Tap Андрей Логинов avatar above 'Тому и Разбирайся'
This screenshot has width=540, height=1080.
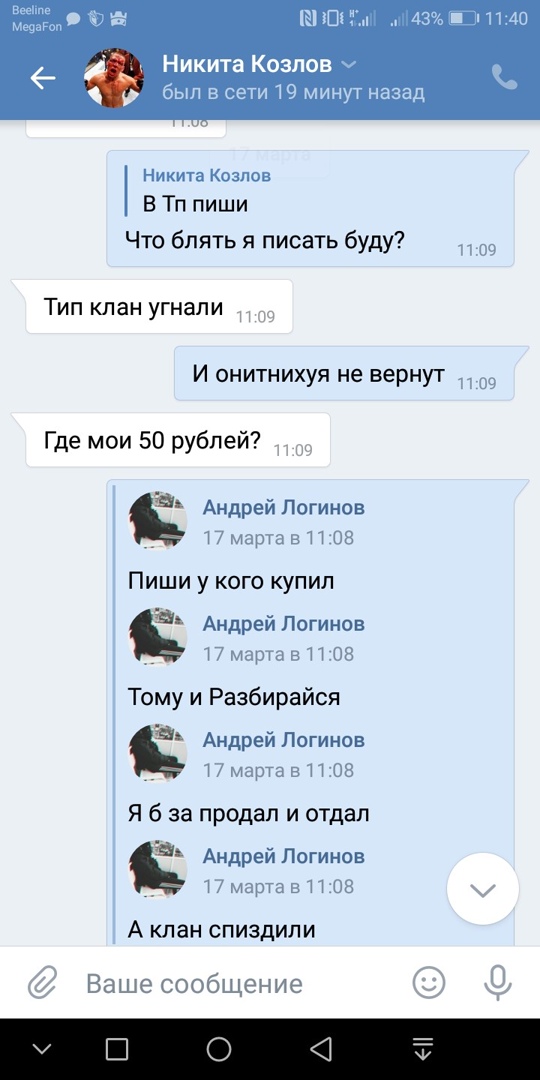pyautogui.click(x=158, y=636)
